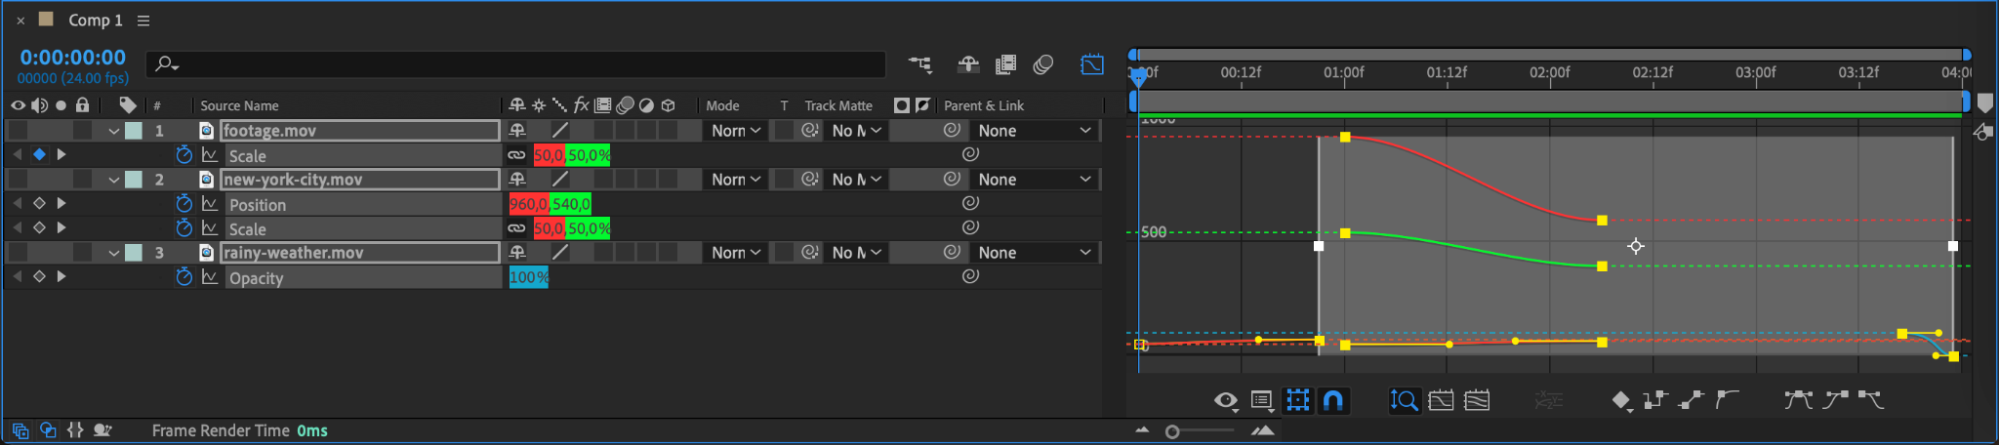Click the Frame Blending switch icon
The height and width of the screenshot is (446, 1999).
(x=1006, y=65)
